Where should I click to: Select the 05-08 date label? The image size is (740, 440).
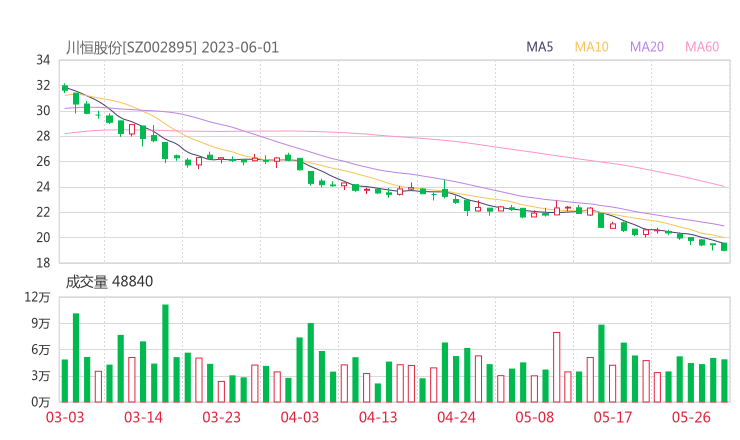[535, 417]
